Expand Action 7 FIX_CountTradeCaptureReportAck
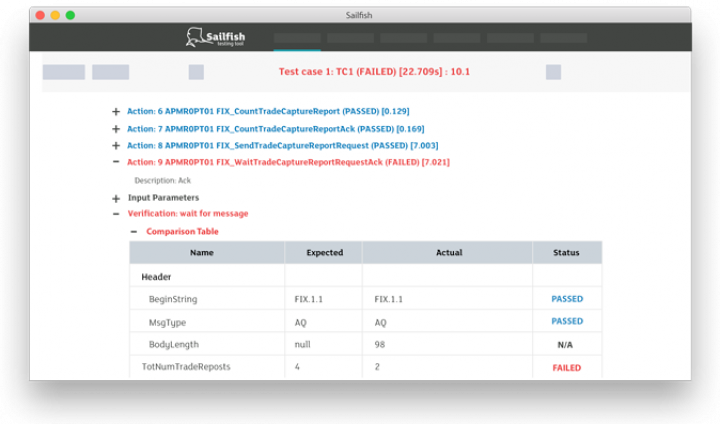Image resolution: width=720 pixels, height=424 pixels. click(x=116, y=129)
